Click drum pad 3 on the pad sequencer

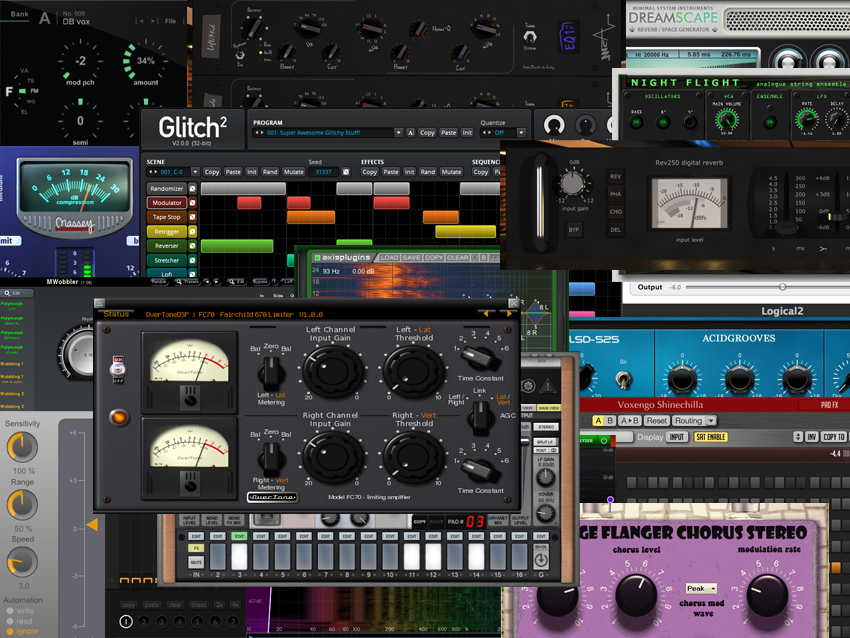[x=239, y=556]
